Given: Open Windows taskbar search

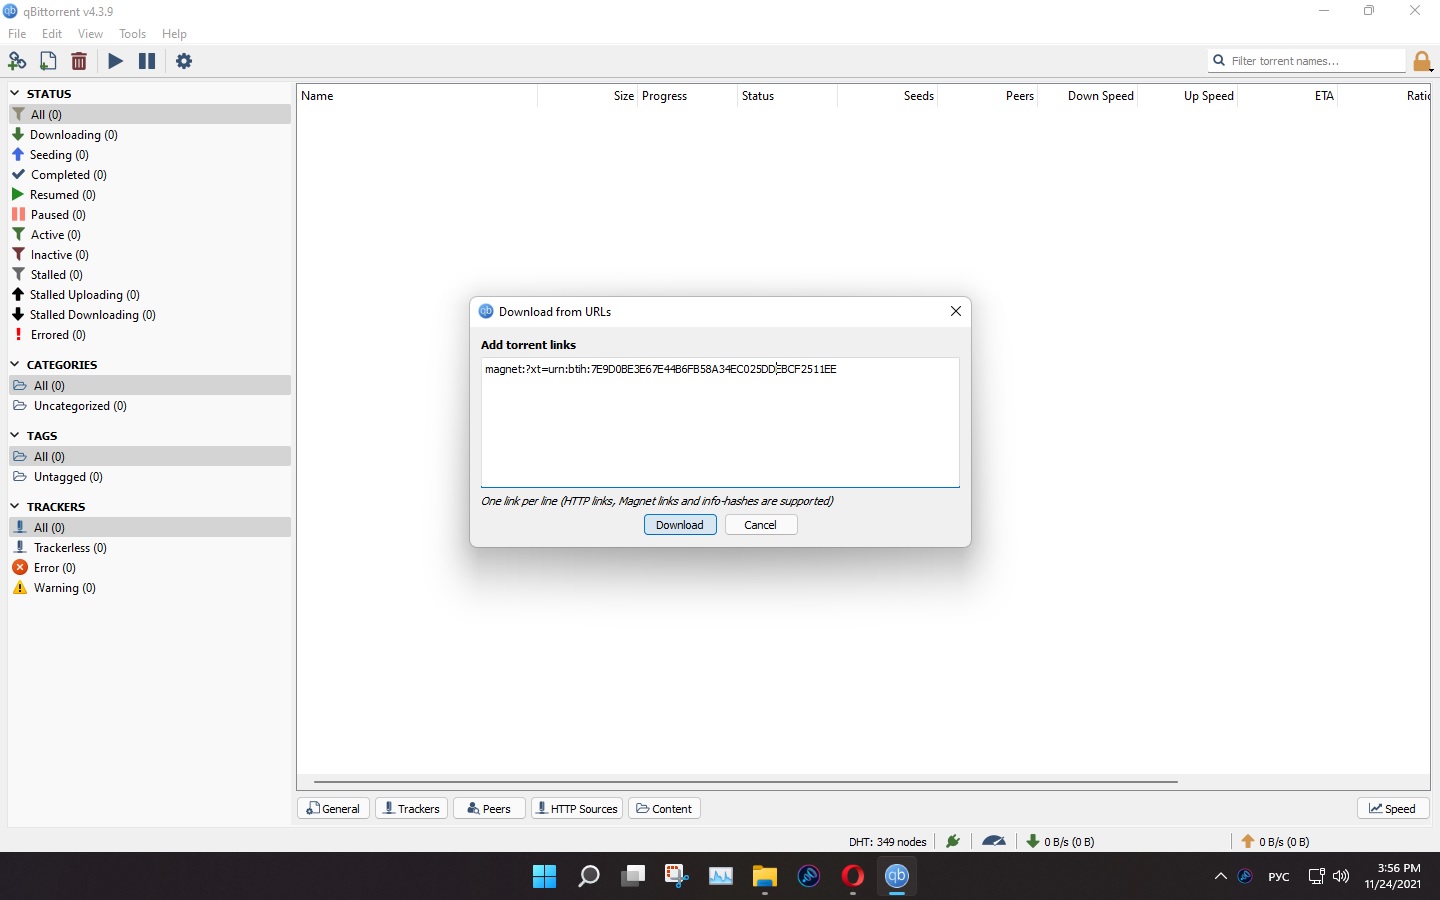Looking at the screenshot, I should pos(589,876).
